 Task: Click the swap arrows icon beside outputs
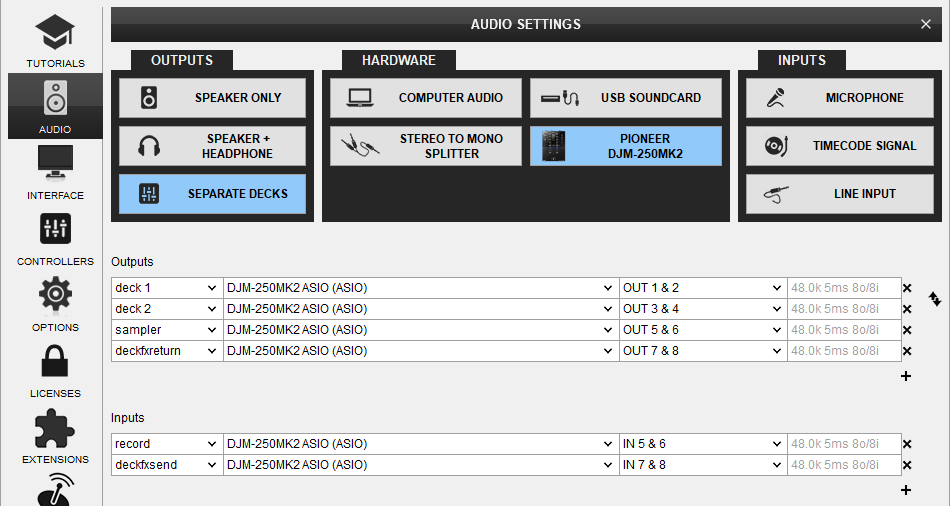point(935,299)
